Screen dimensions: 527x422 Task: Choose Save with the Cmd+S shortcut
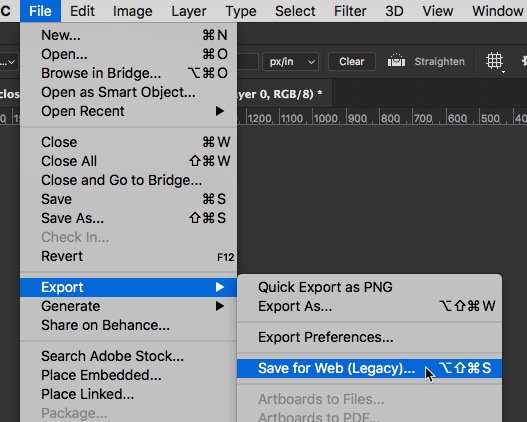click(x=128, y=199)
